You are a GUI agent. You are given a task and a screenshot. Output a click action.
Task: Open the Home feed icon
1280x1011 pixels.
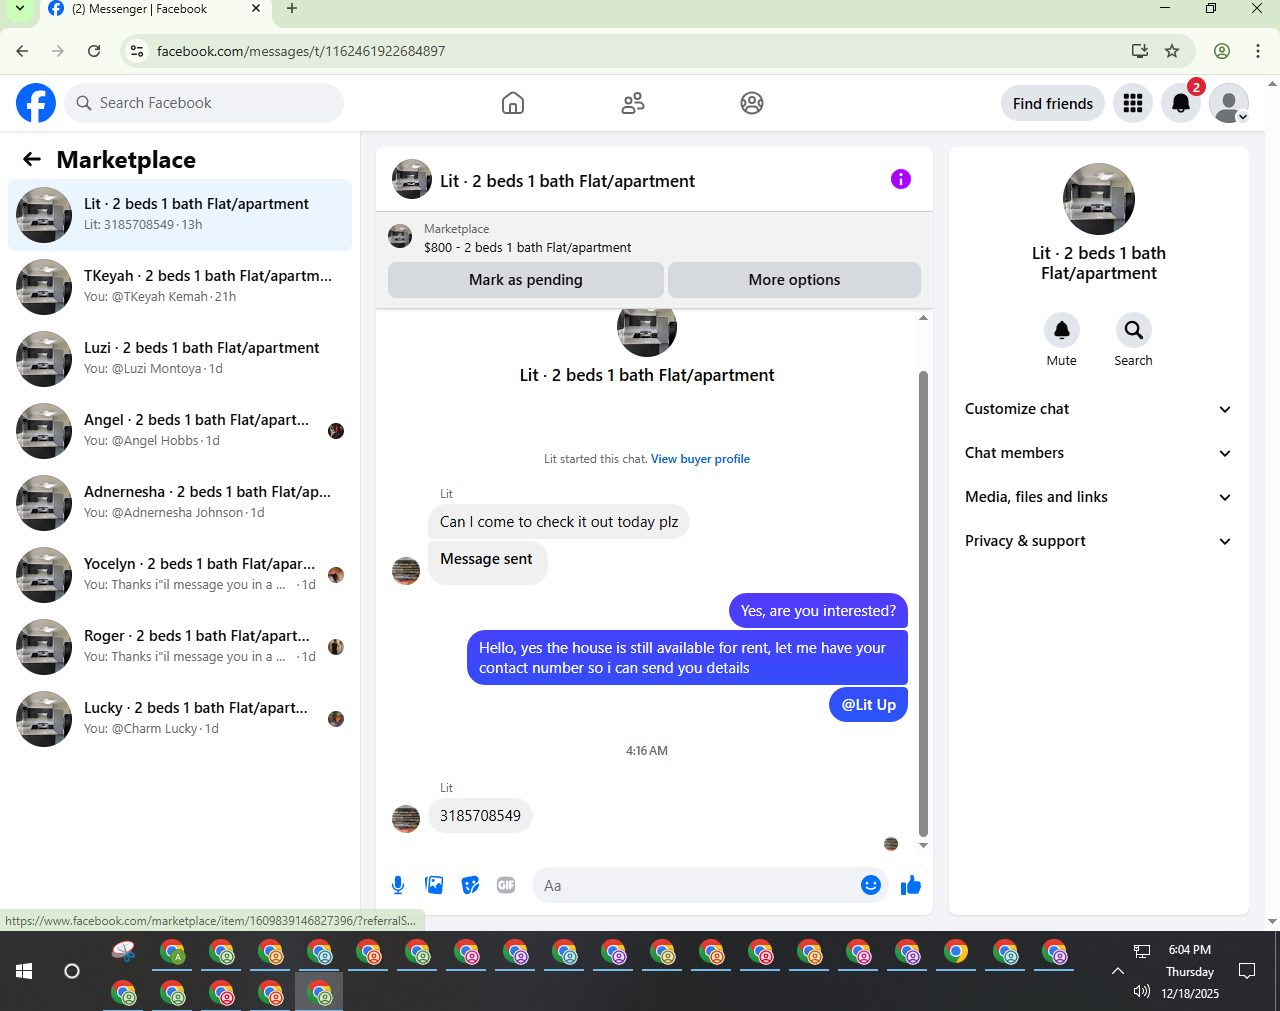[513, 103]
